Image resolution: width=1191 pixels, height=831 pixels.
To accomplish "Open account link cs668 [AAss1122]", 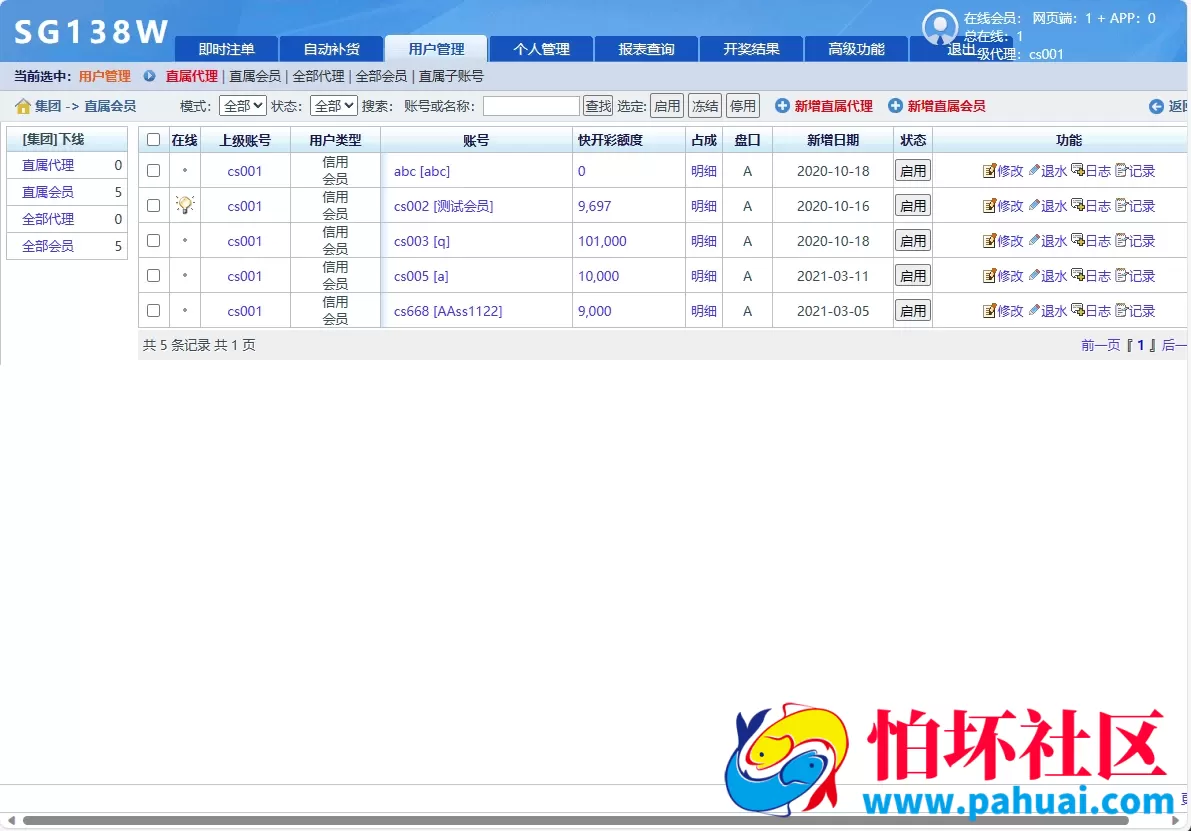I will (447, 311).
